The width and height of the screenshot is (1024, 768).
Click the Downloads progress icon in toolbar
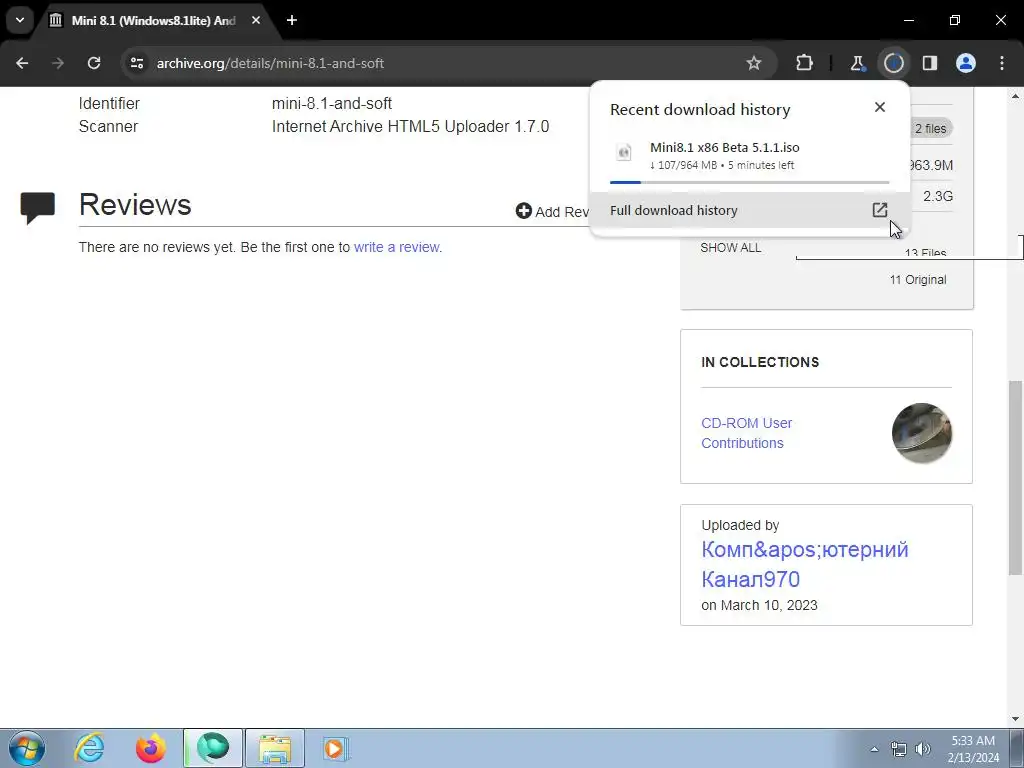[x=893, y=63]
